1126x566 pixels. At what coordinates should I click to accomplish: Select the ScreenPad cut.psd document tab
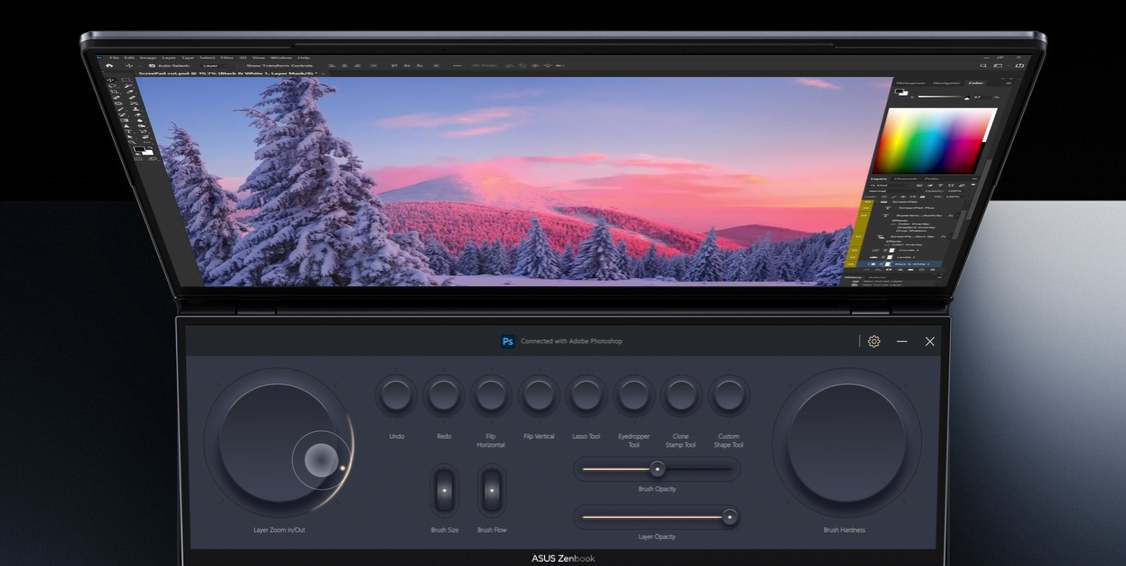(230, 73)
